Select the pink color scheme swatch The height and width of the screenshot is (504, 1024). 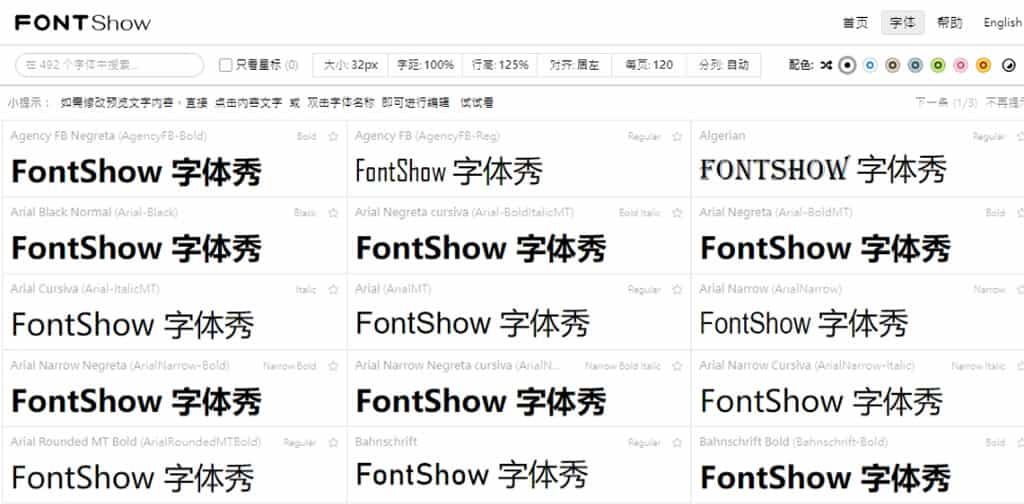[960, 65]
